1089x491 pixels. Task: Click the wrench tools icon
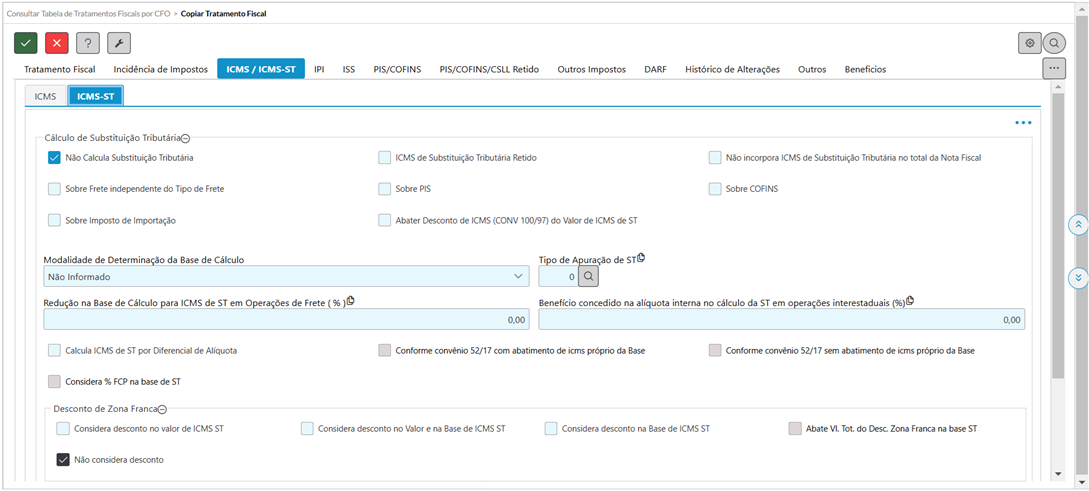click(119, 43)
